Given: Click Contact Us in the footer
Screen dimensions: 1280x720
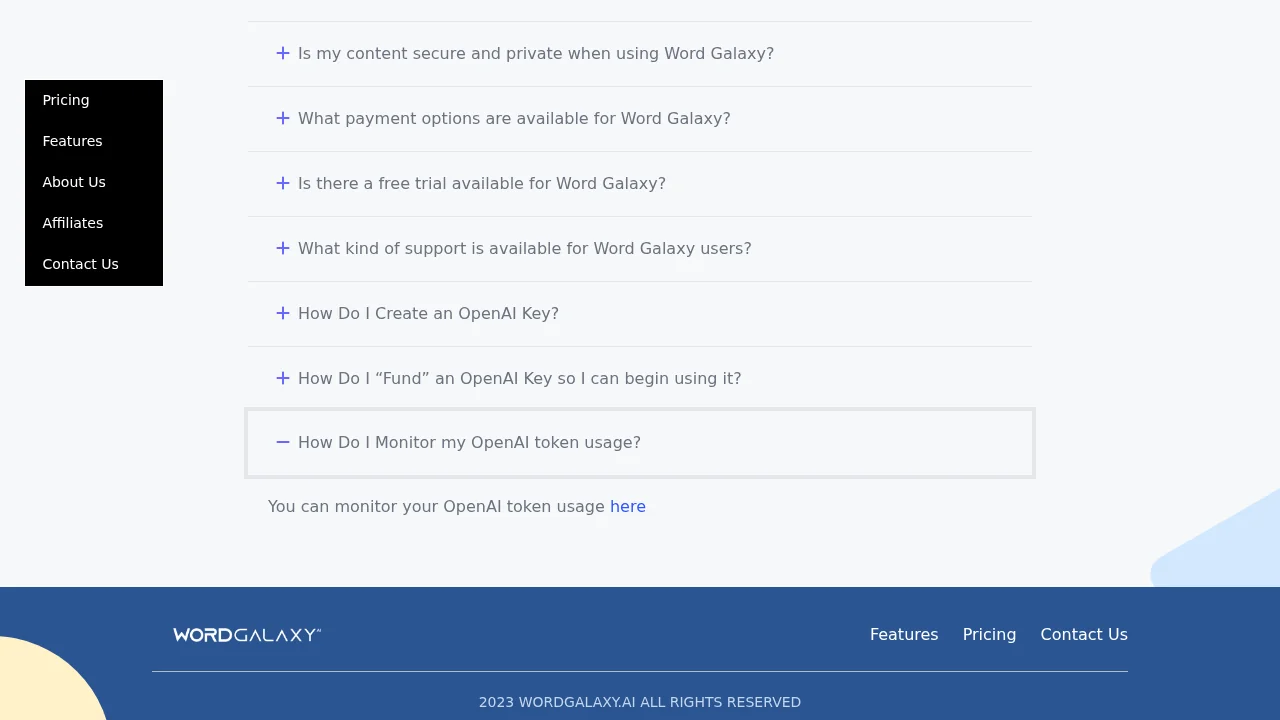Looking at the screenshot, I should (x=1084, y=634).
